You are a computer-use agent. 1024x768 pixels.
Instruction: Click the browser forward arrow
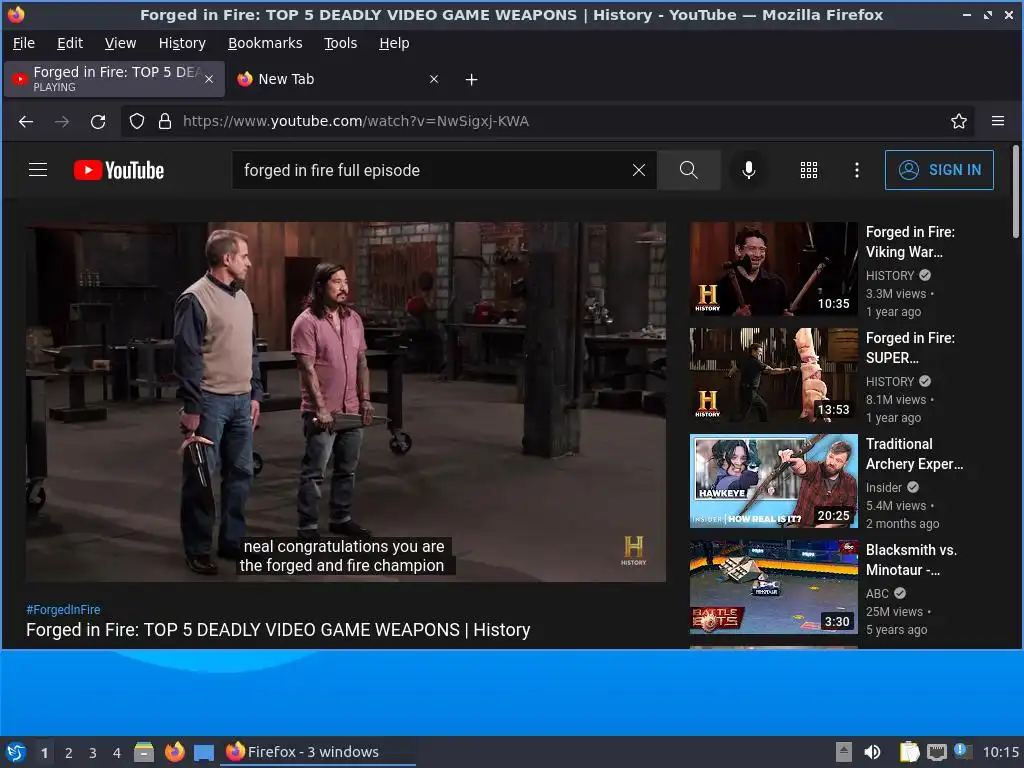coord(62,121)
